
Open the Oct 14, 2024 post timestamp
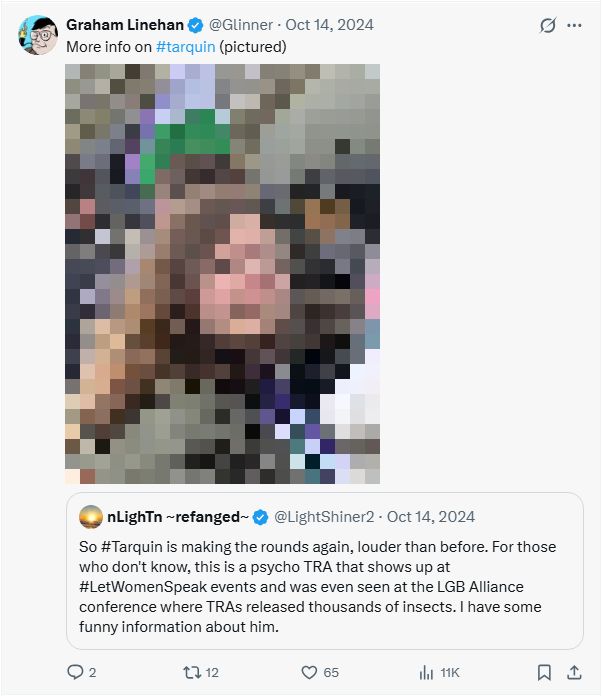click(x=329, y=25)
